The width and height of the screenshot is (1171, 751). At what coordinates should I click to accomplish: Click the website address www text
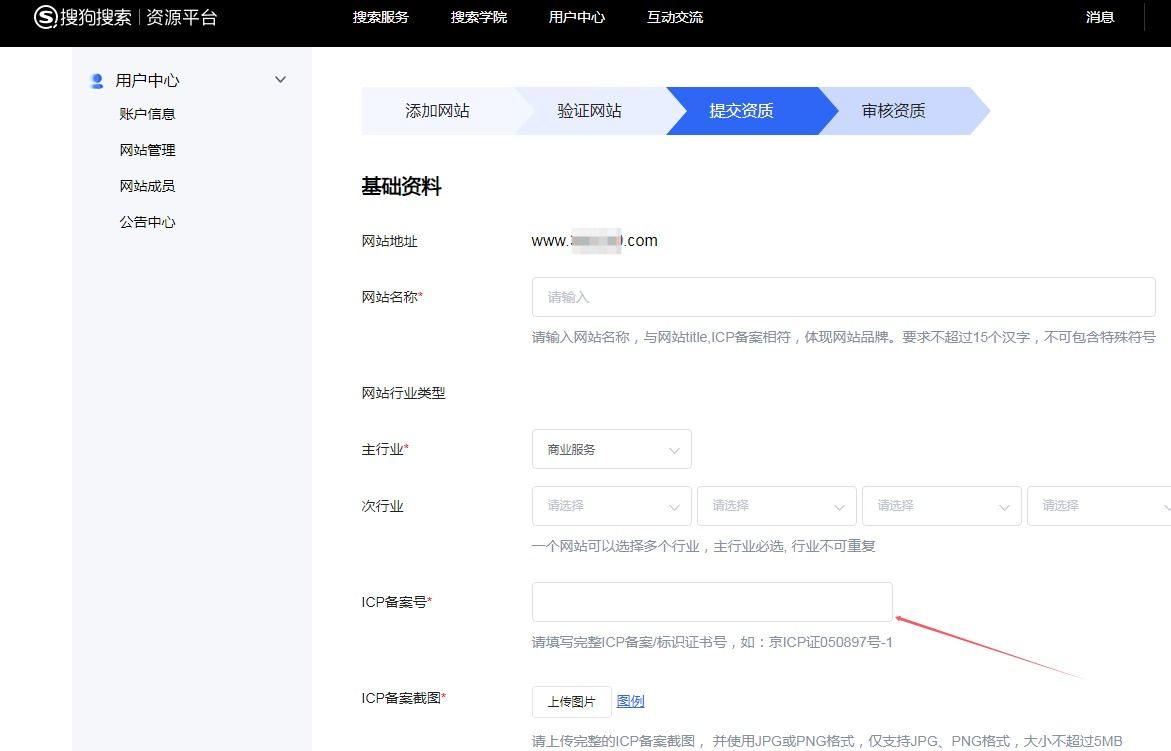(x=594, y=240)
